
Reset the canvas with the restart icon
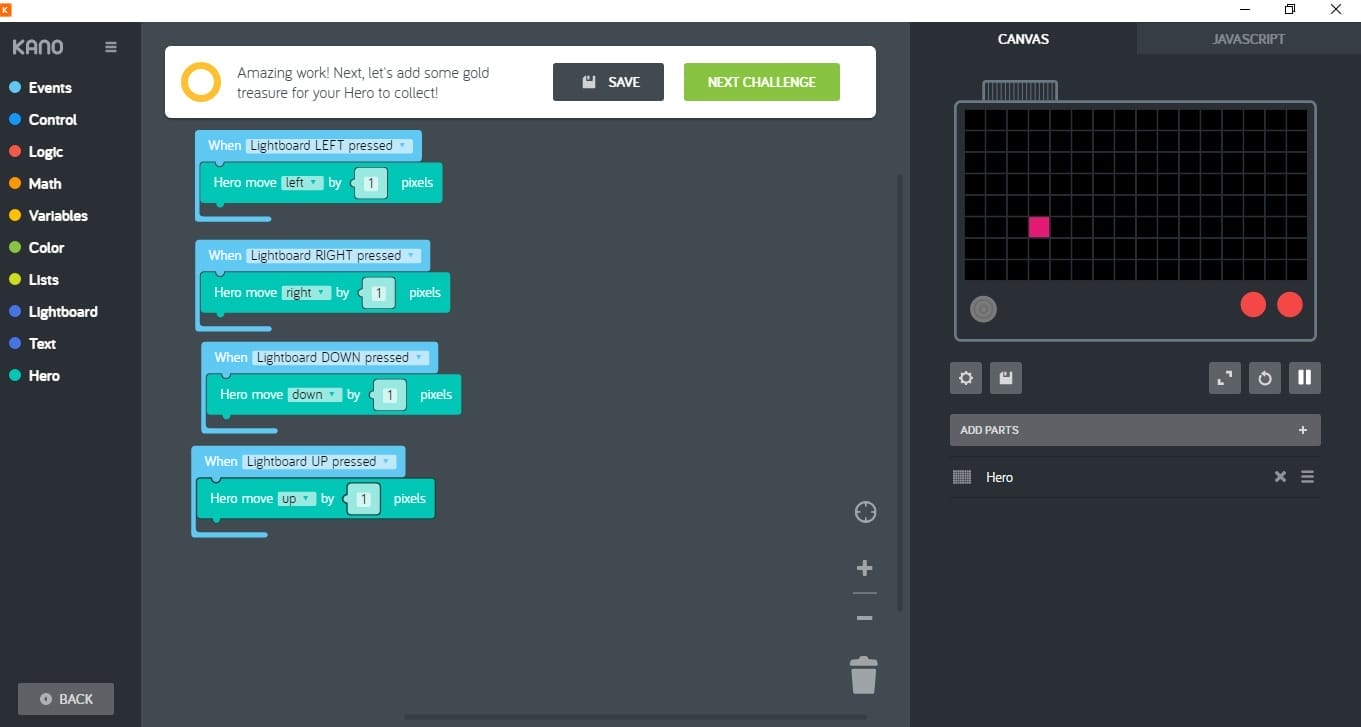[1265, 378]
